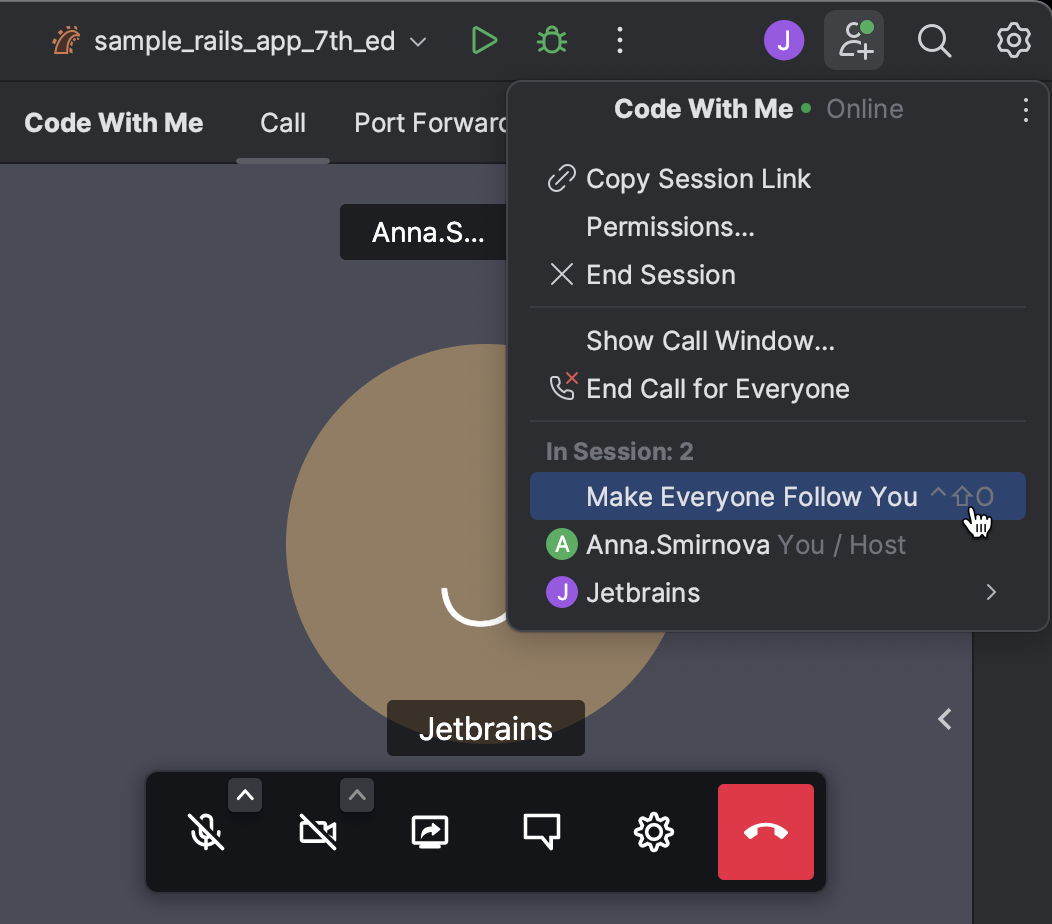Click the purple J participant avatar in toolbar
Screen dimensions: 1052x924
[784, 40]
